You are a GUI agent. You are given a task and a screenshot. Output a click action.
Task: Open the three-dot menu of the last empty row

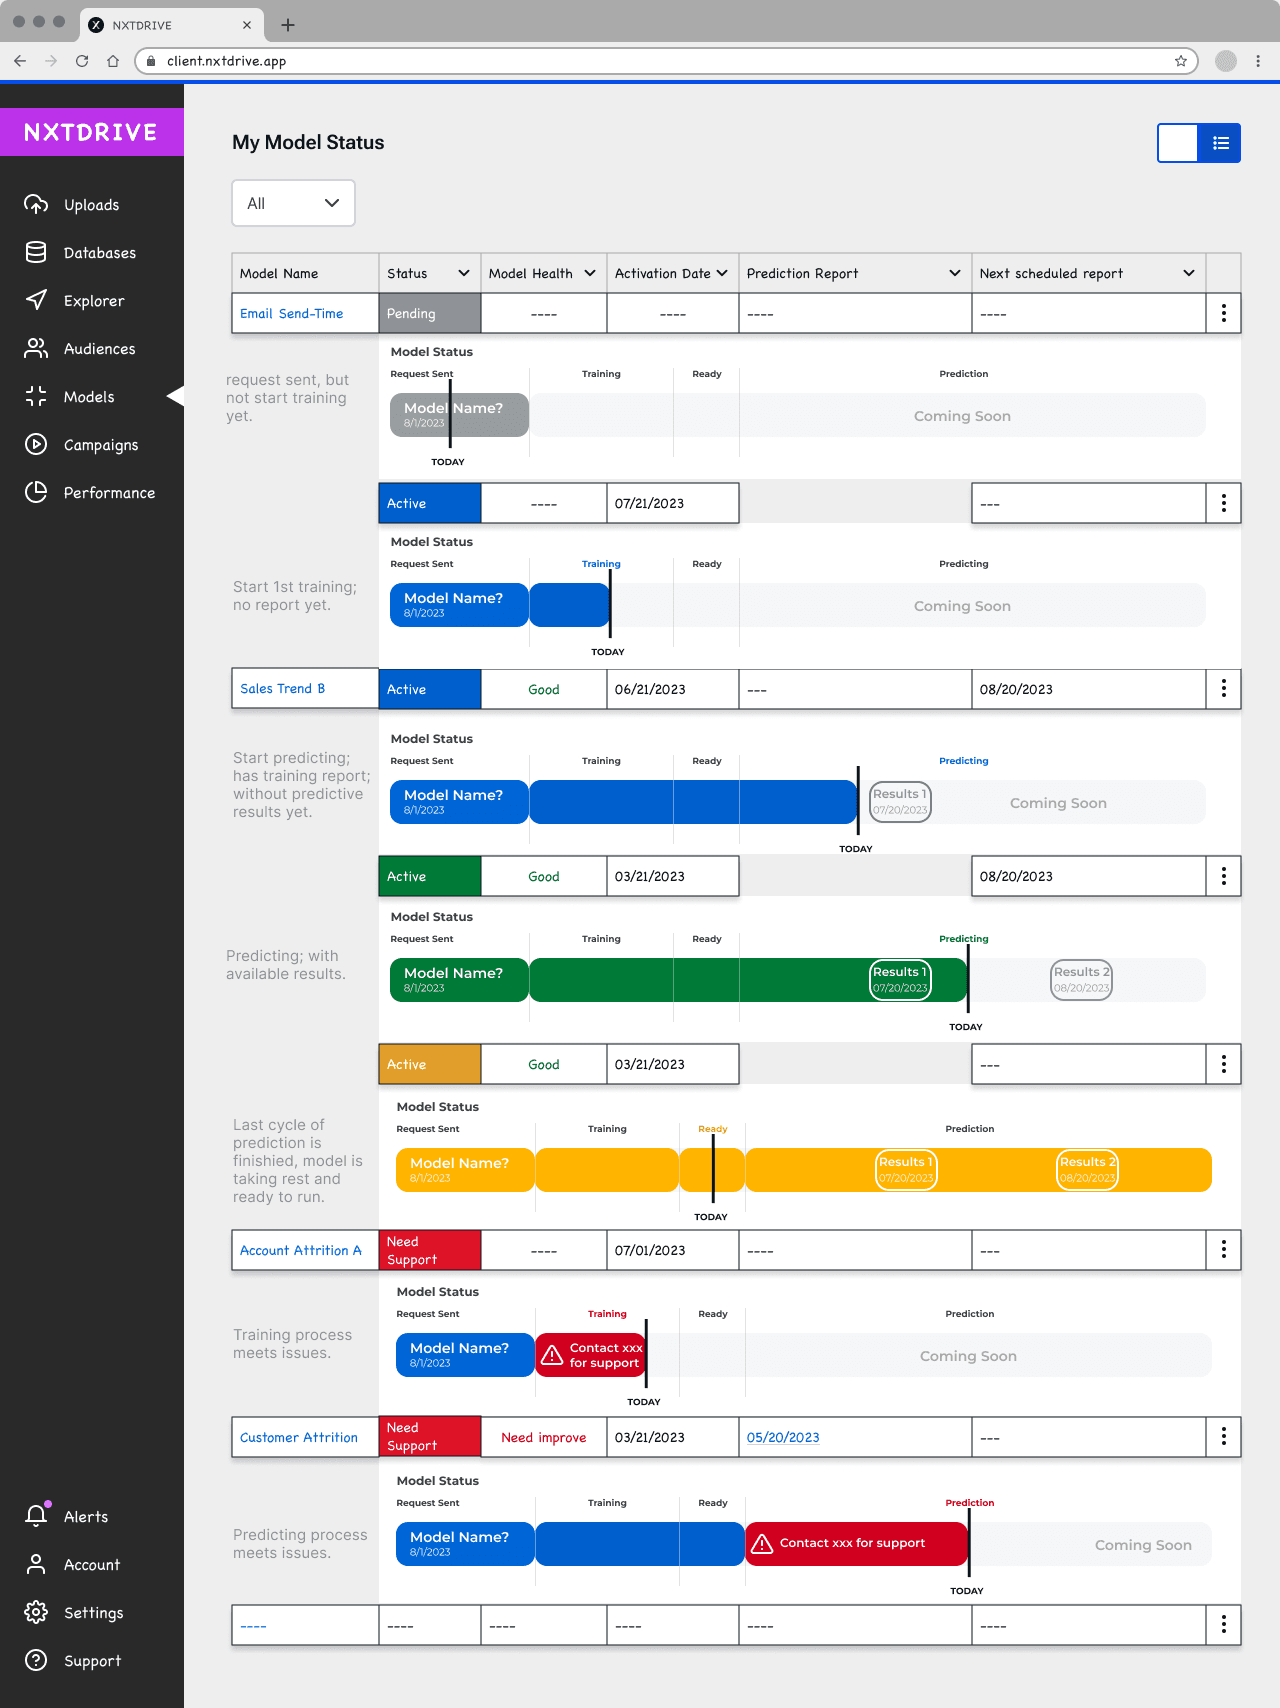pos(1223,1625)
